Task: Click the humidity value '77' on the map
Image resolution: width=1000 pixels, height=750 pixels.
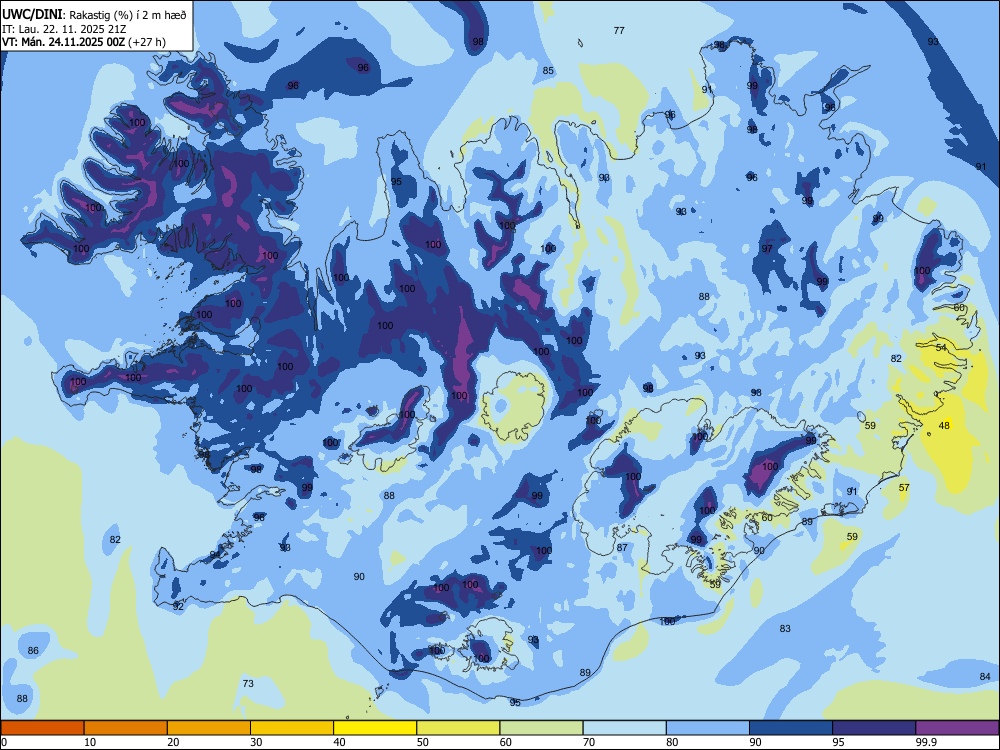Action: 619,30
